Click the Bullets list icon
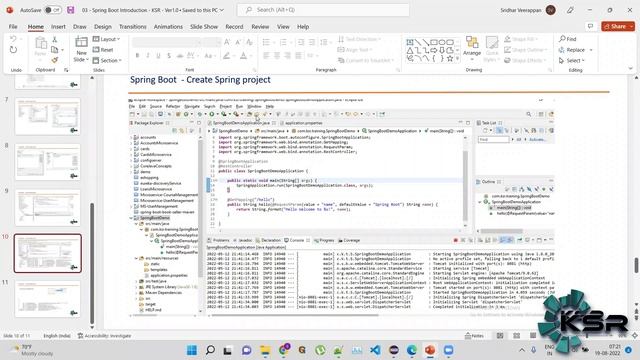The width and height of the screenshot is (640, 360). pos(266,42)
